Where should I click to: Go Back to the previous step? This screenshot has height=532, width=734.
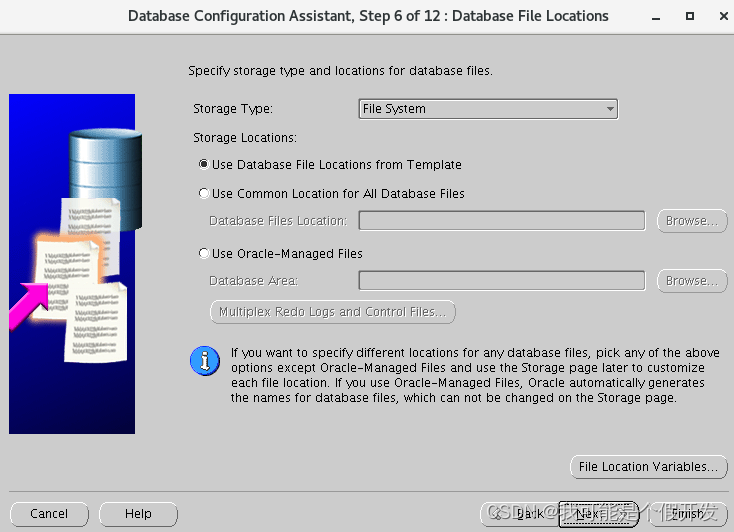tap(519, 514)
